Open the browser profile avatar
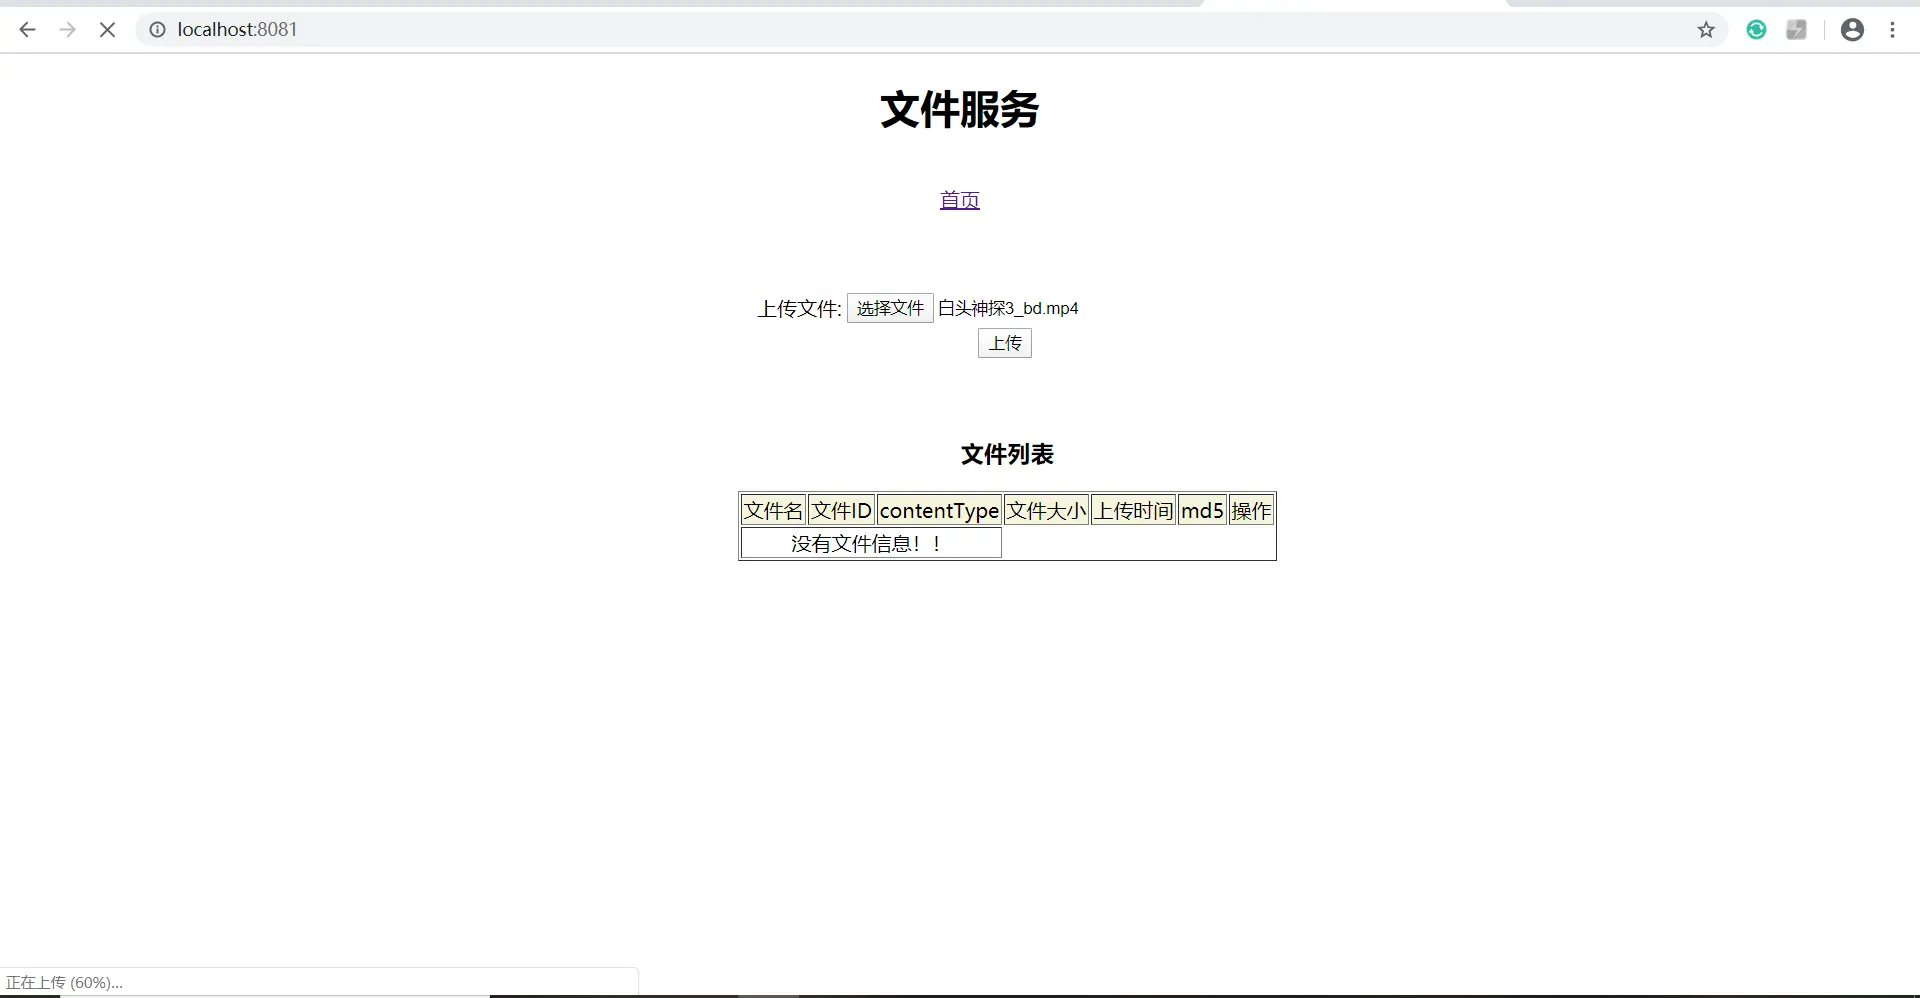The image size is (1920, 998). (1853, 29)
